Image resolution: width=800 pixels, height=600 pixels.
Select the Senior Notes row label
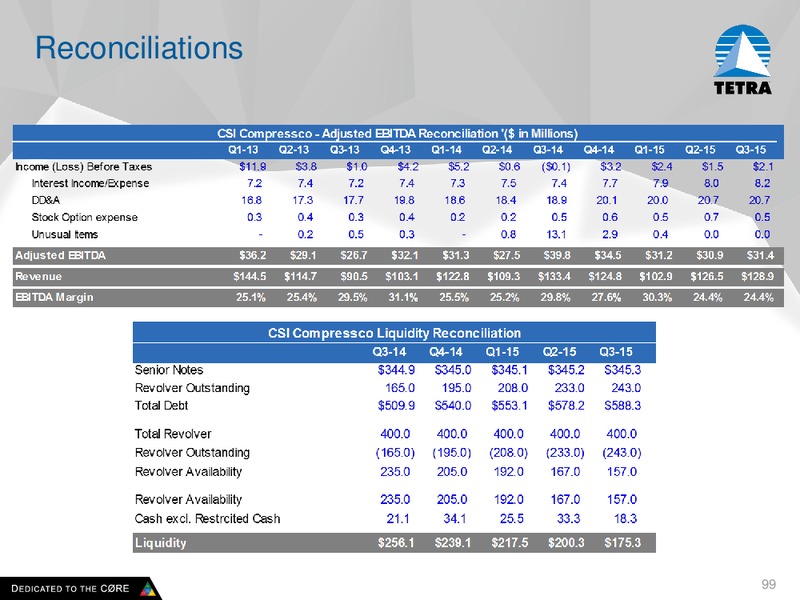tap(169, 370)
